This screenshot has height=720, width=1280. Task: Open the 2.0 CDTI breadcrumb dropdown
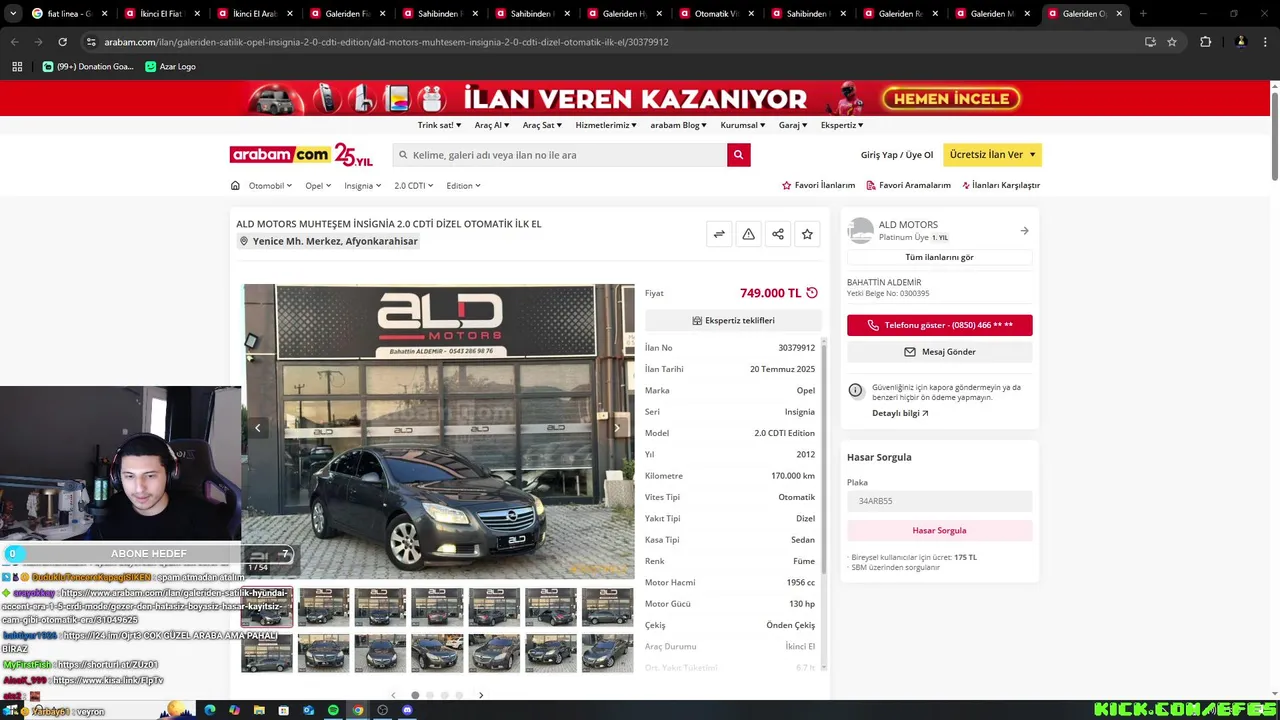click(x=413, y=185)
